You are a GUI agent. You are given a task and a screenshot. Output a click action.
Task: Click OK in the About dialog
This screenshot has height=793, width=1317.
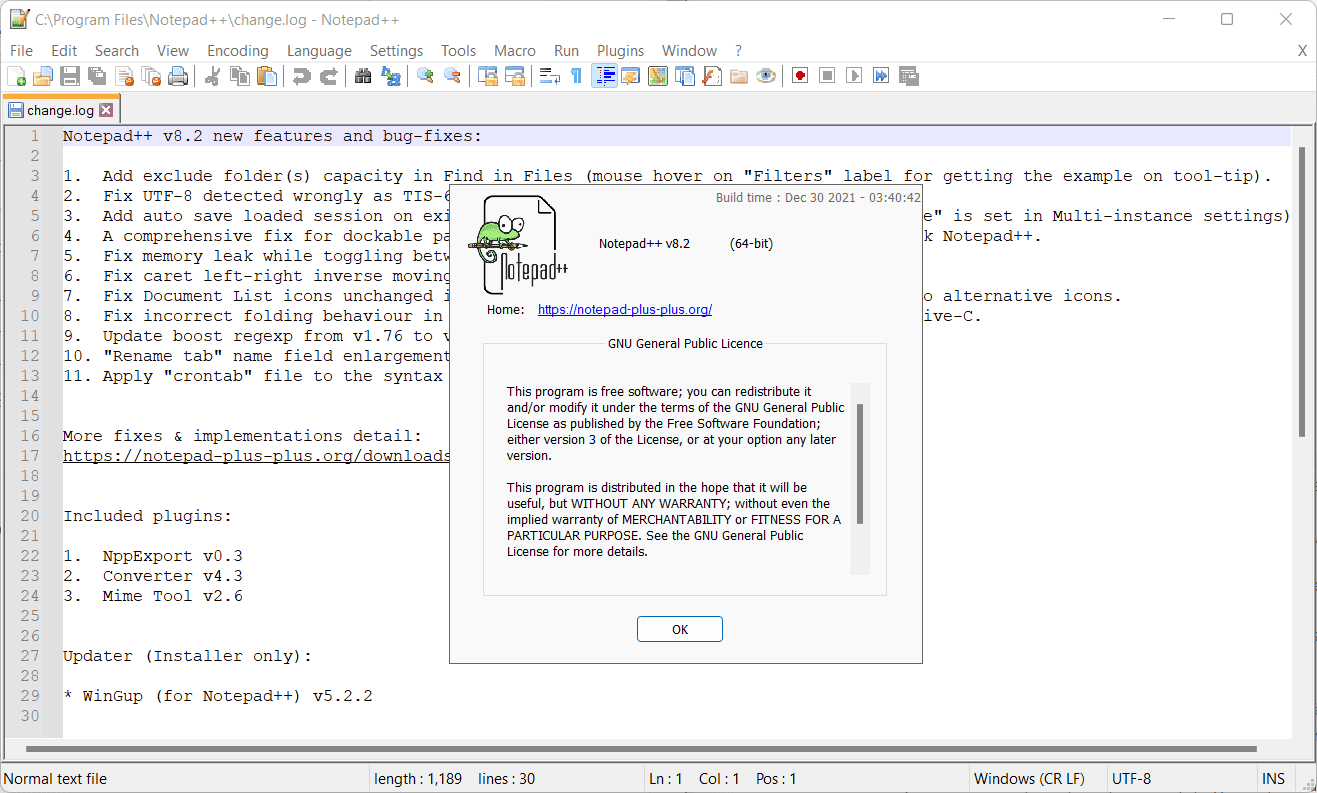[680, 630]
